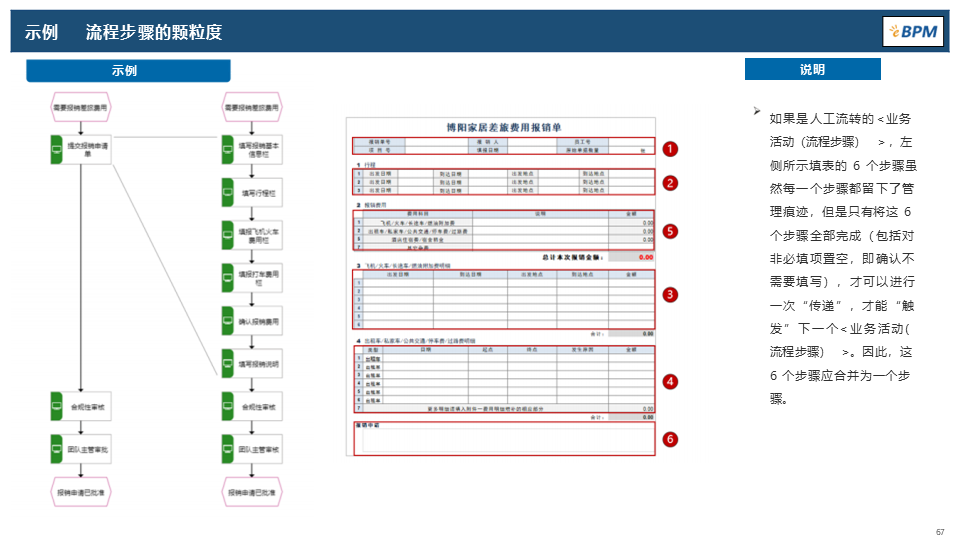Click 确认报销费用 step label
The width and height of the screenshot is (960, 540).
[258, 321]
